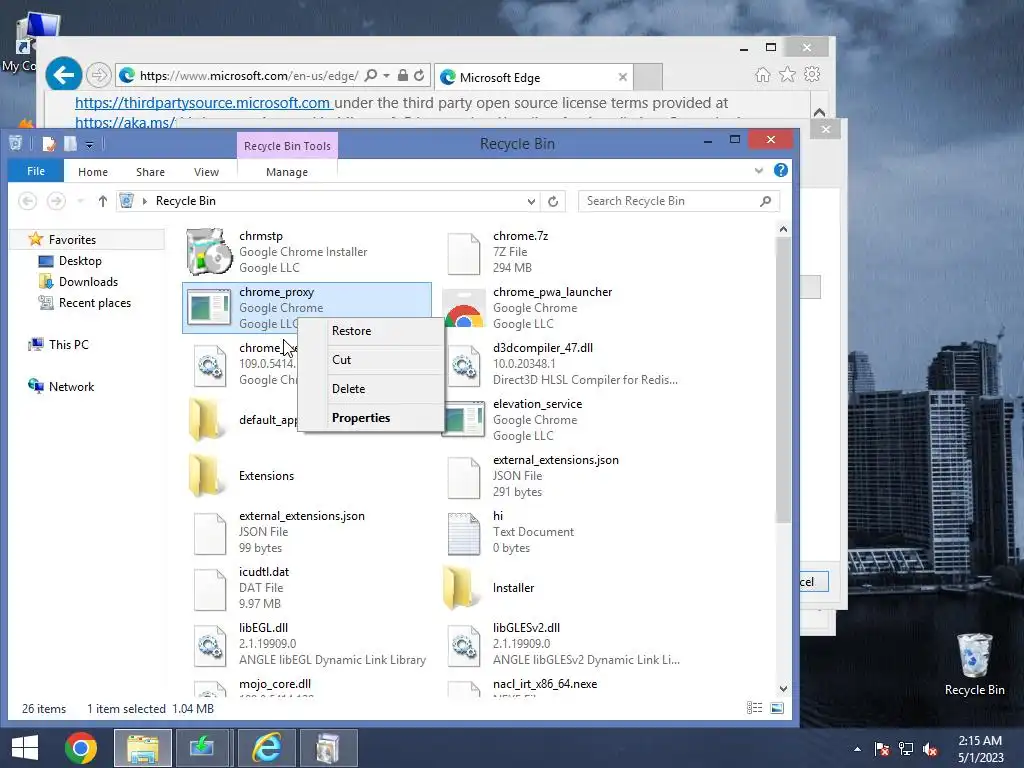Go forward in Explorer navigation
The height and width of the screenshot is (768, 1024).
point(56,201)
